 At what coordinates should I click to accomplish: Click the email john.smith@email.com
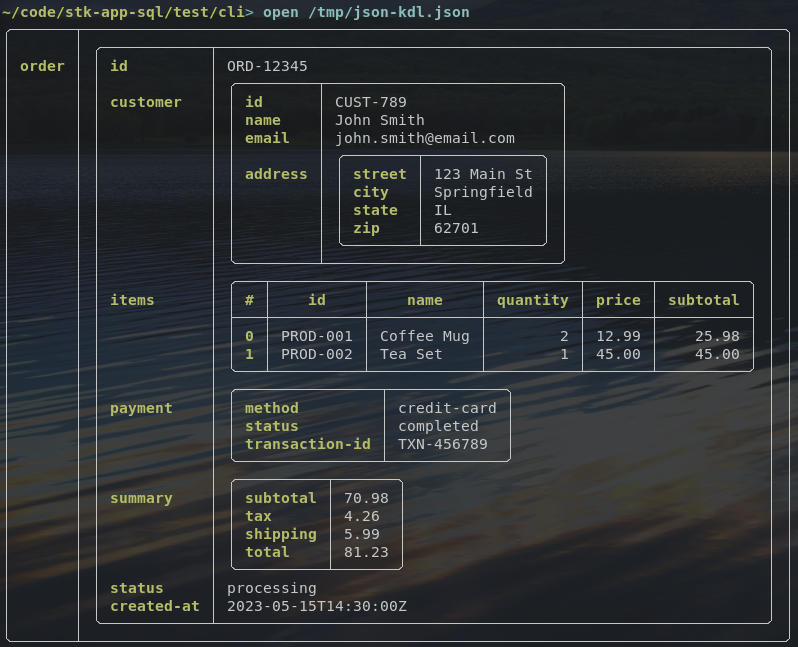(x=424, y=138)
